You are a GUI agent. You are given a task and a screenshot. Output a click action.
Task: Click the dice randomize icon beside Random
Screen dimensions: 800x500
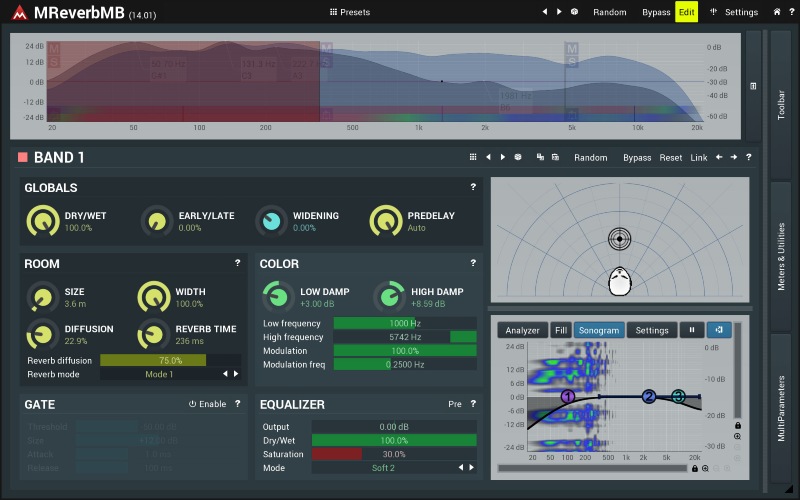[574, 12]
